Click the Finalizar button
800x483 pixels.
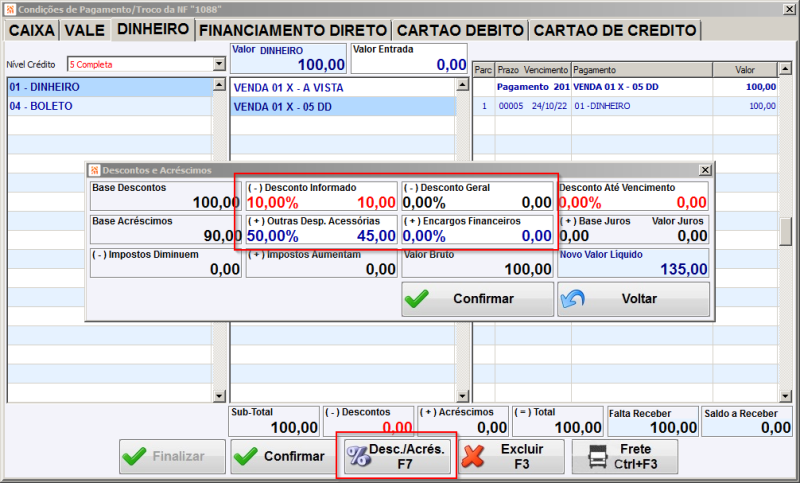point(172,456)
